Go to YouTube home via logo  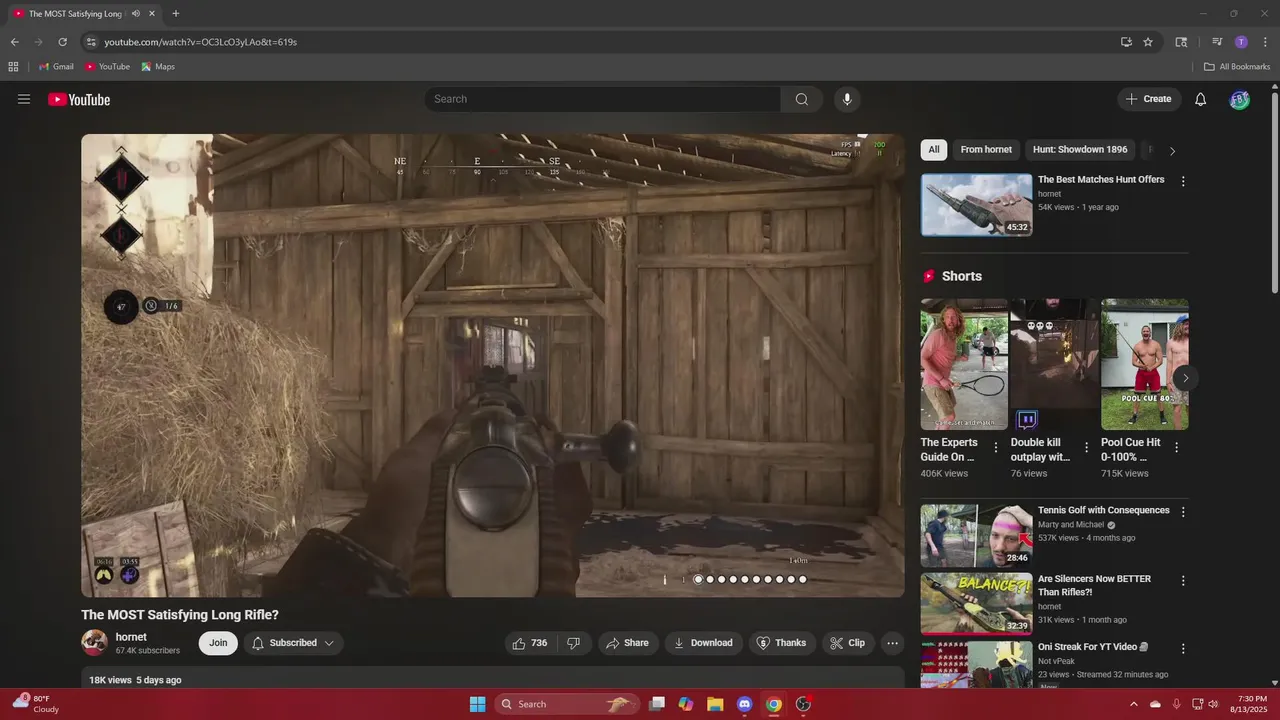coord(79,99)
